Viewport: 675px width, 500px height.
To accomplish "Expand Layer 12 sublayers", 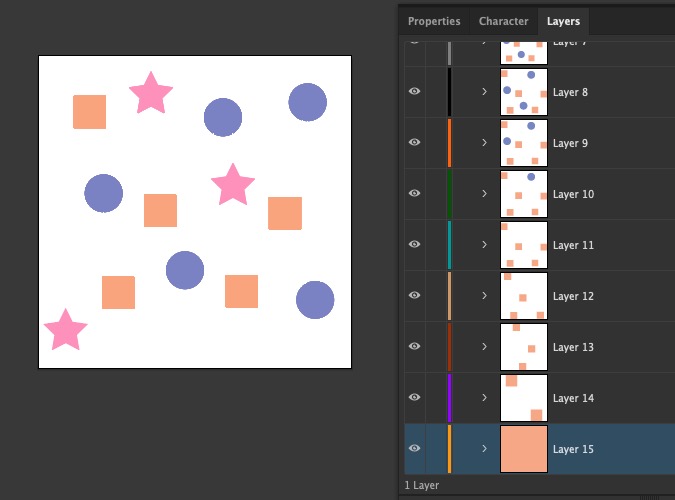I will (484, 295).
